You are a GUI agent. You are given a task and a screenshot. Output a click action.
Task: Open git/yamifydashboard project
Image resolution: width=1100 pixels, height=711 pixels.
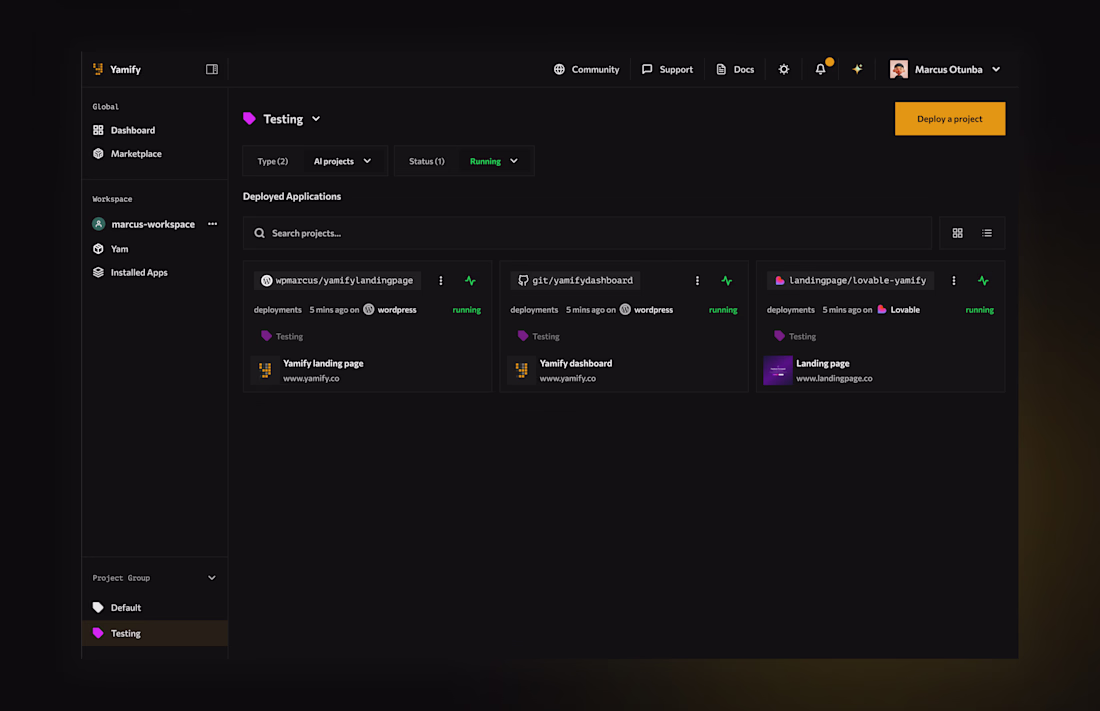click(575, 280)
